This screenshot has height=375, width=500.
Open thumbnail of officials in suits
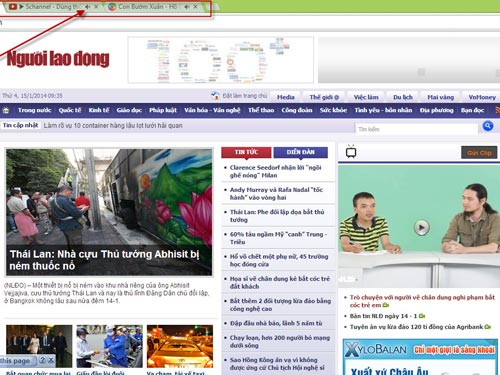(x=39, y=346)
